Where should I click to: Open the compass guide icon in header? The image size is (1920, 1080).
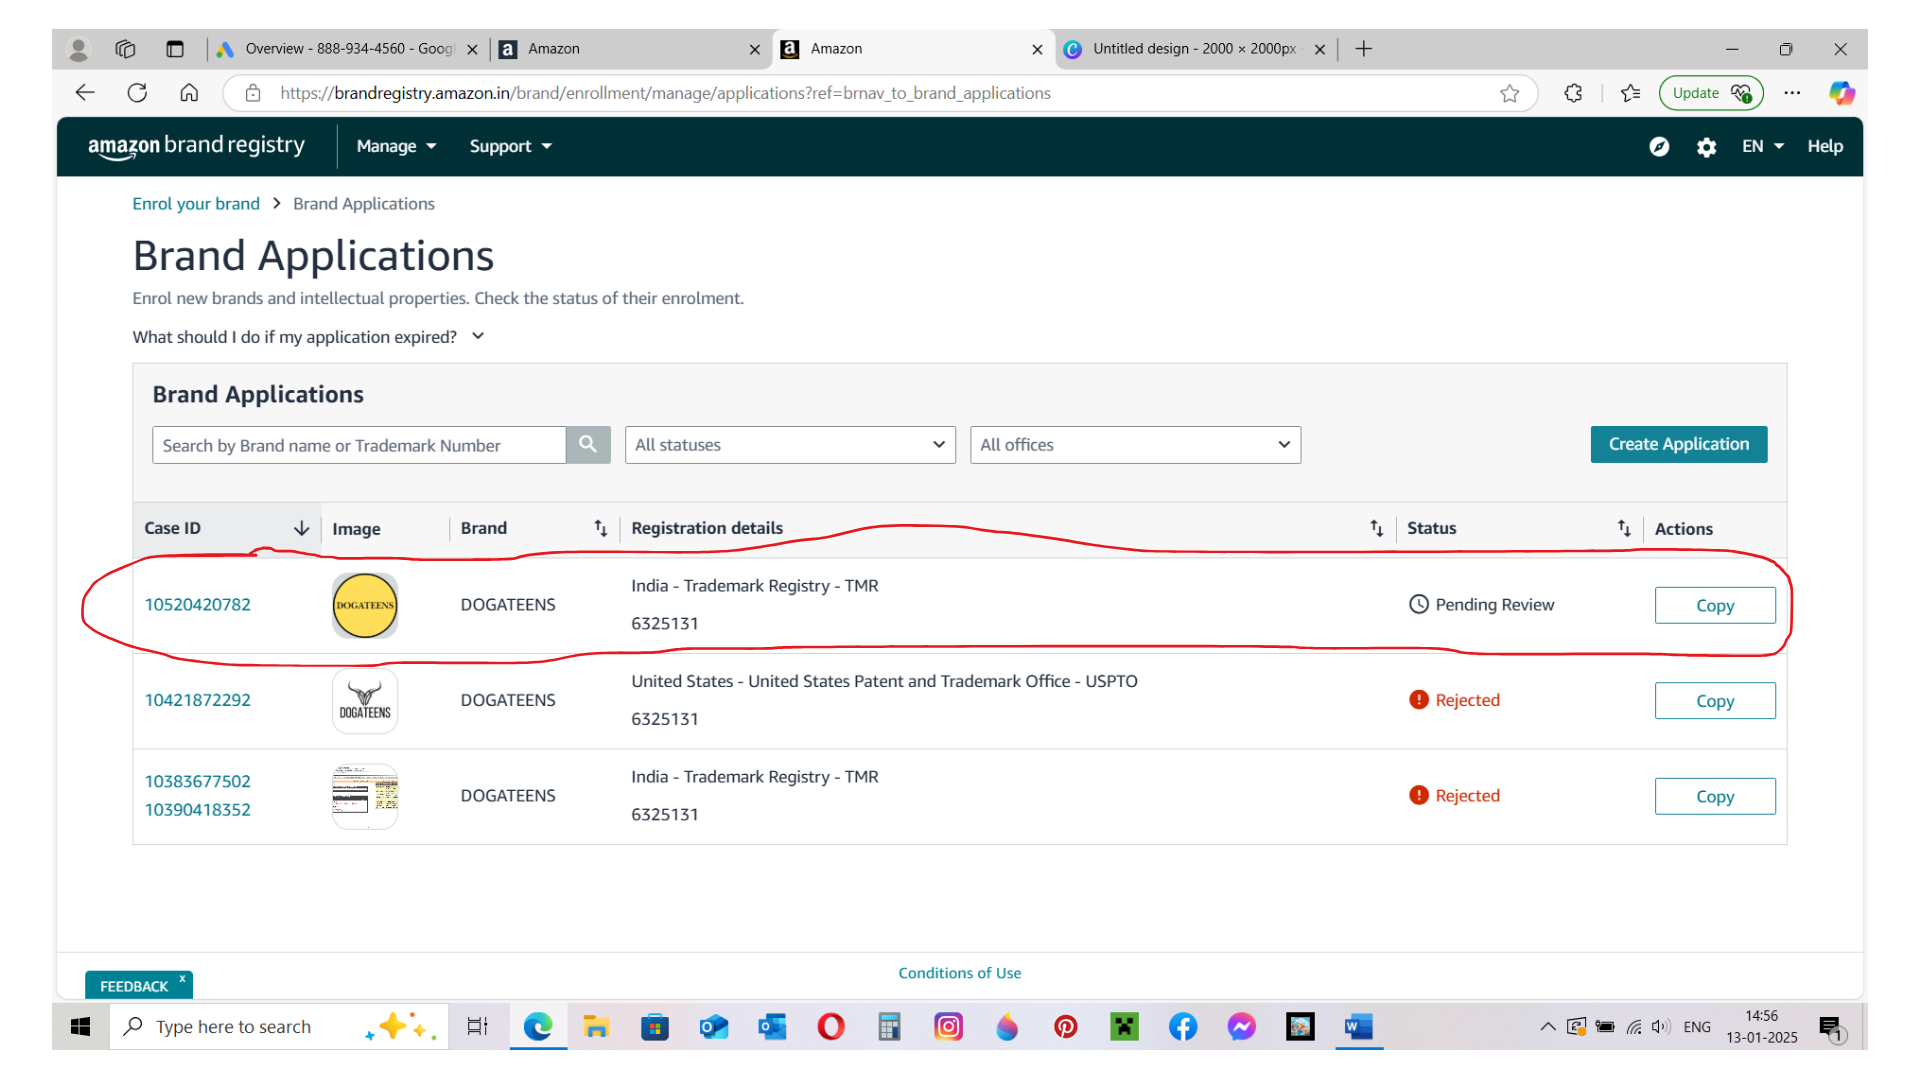point(1659,147)
